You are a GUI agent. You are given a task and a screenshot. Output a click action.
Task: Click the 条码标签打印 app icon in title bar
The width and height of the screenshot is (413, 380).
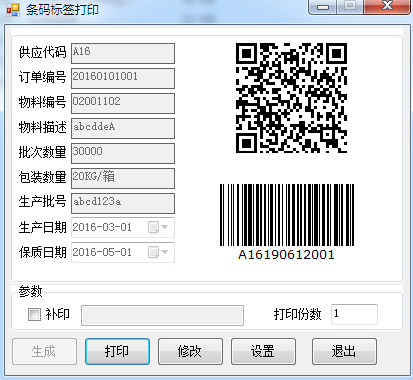pos(13,9)
